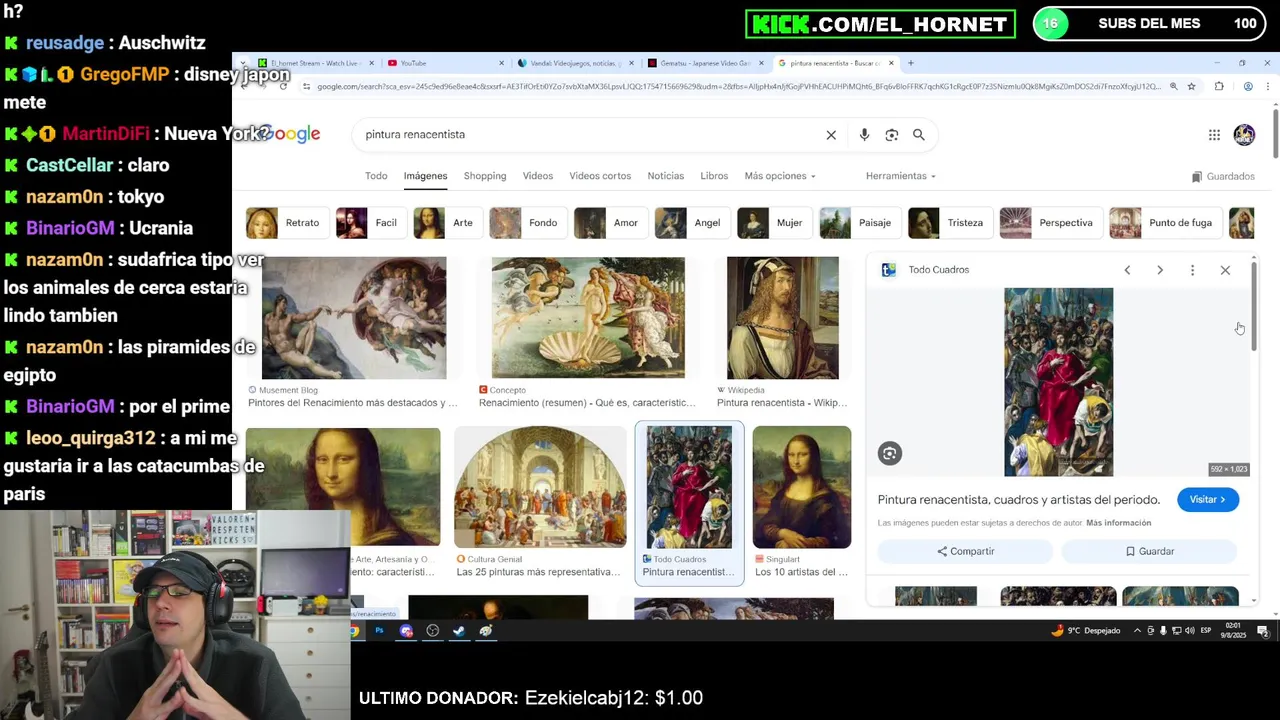Open the weather widget 9°C Despejado
Image resolution: width=1280 pixels, height=720 pixels.
point(1086,631)
